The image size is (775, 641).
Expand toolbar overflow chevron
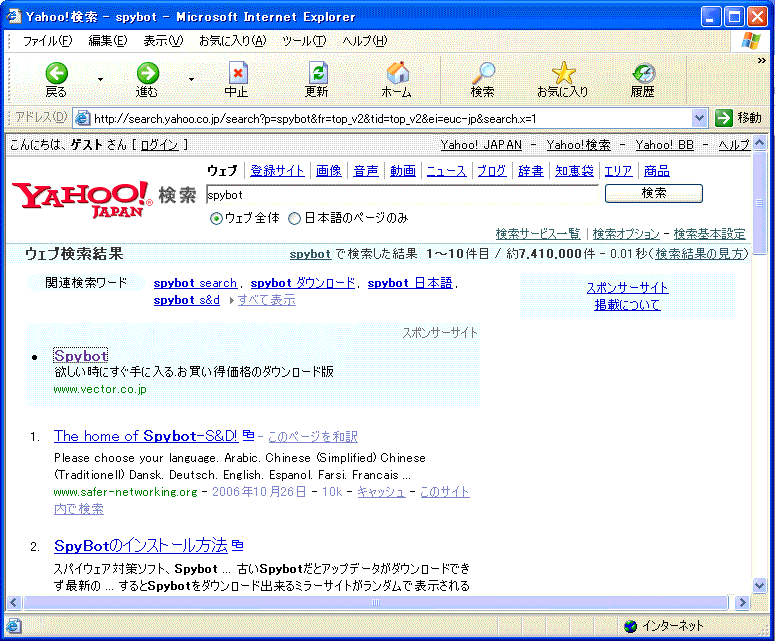(x=762, y=60)
